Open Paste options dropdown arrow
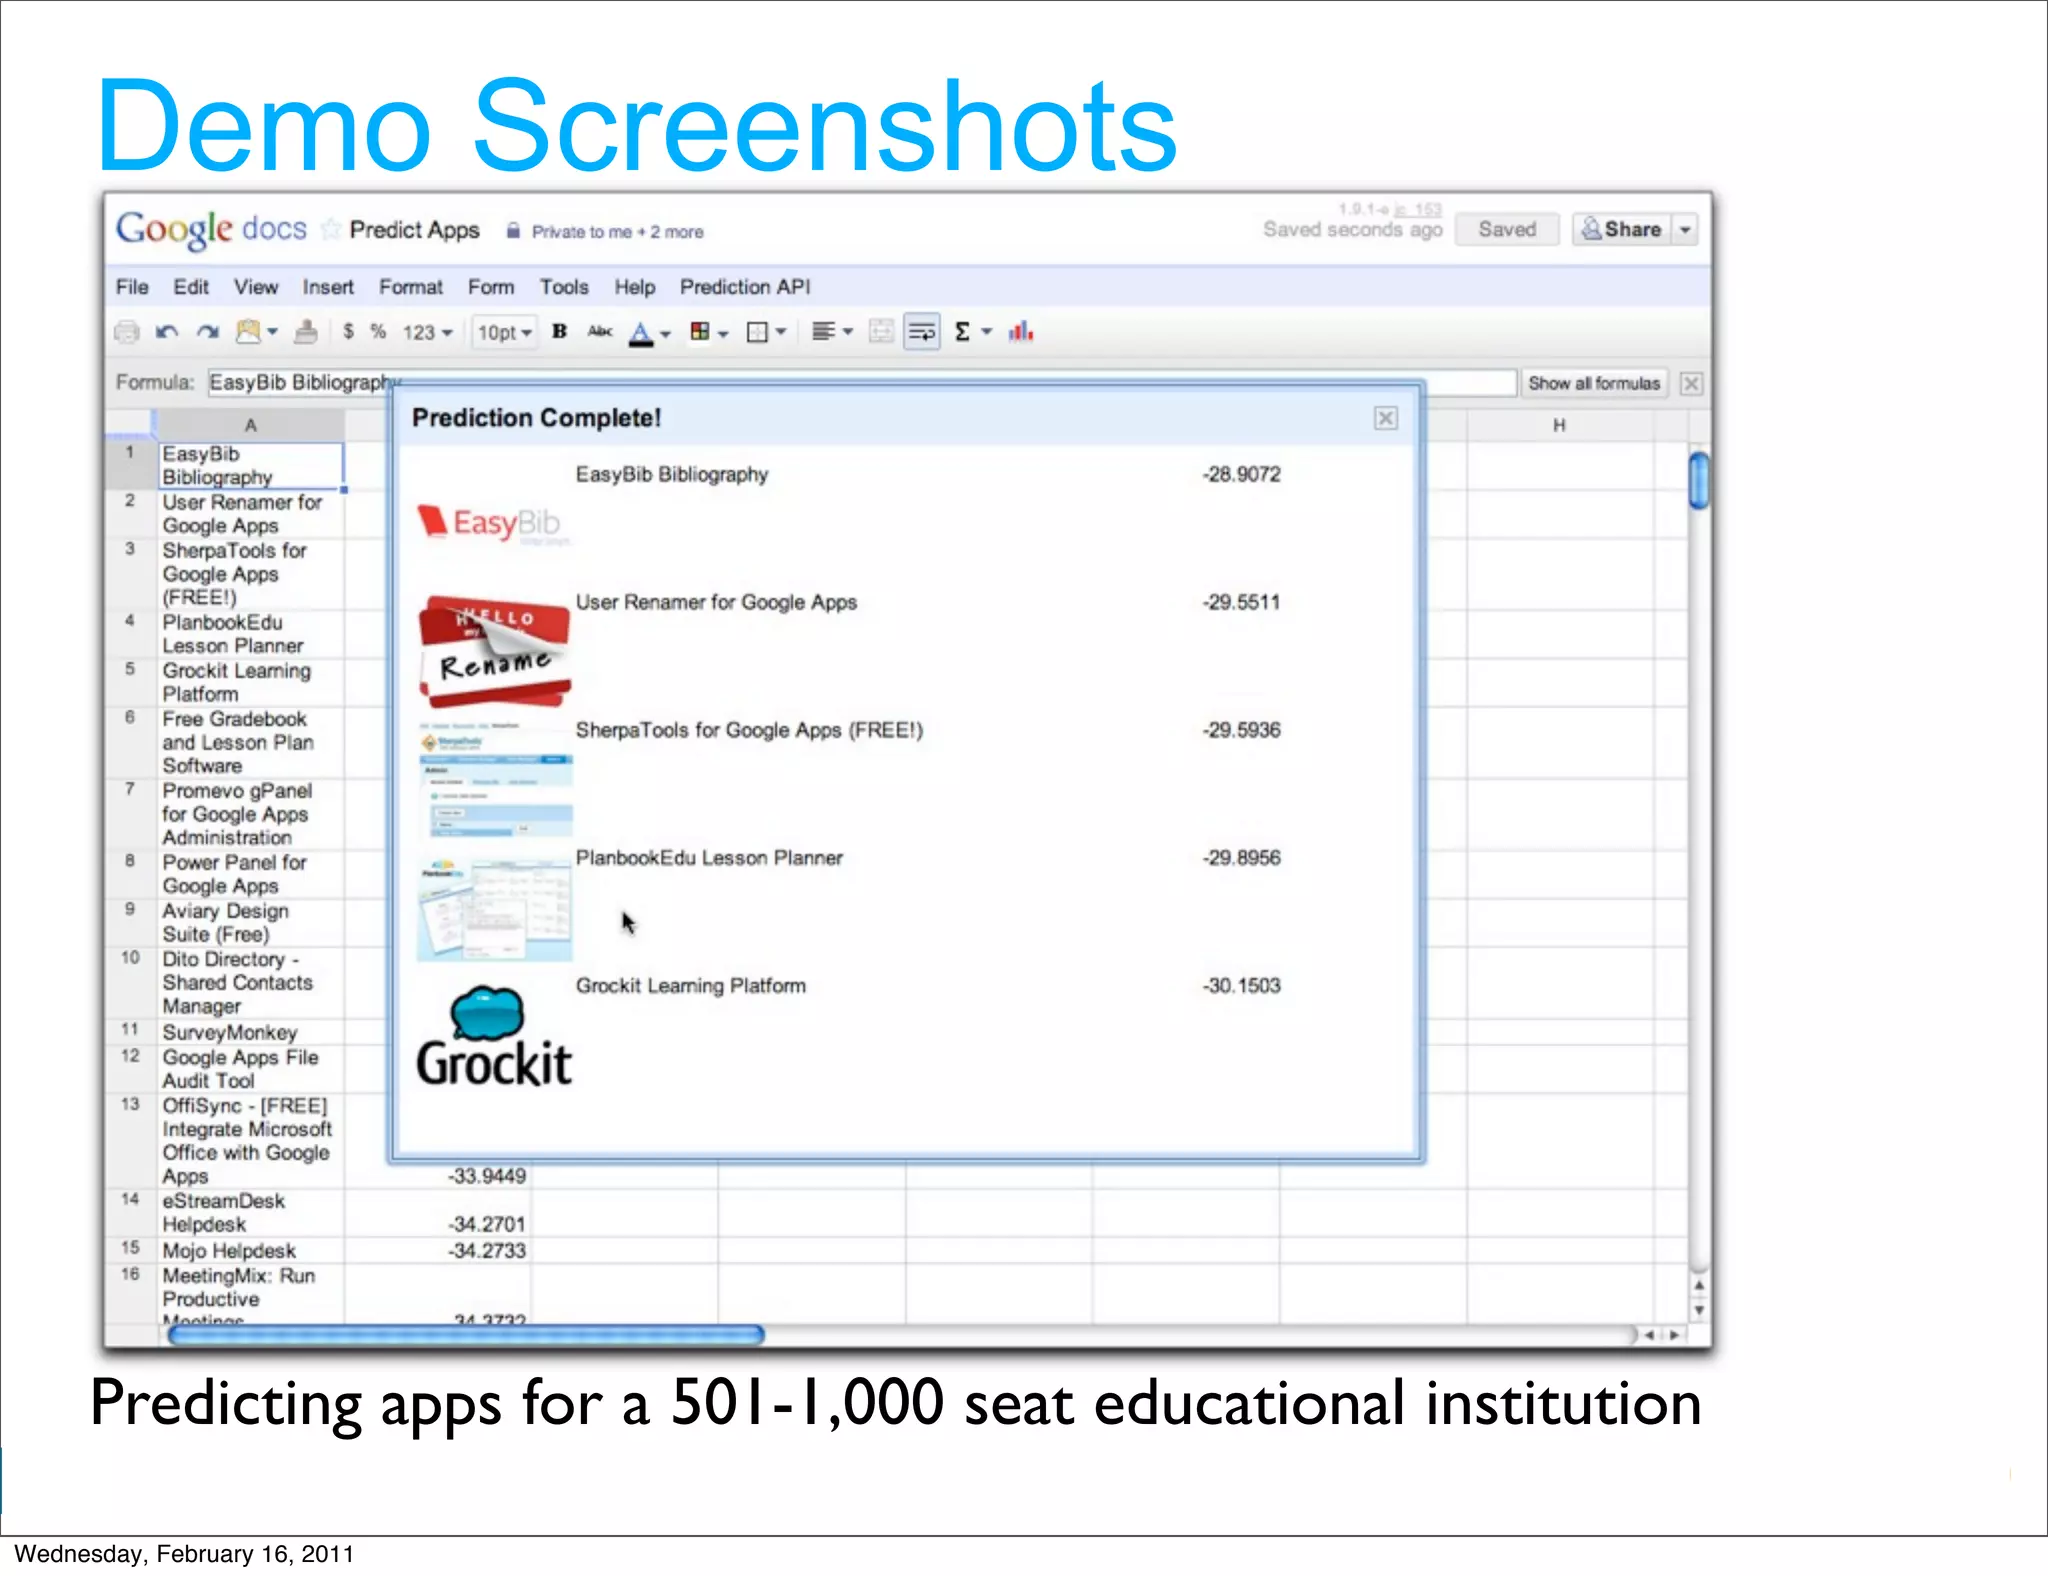Viewport: 2048px width, 1576px height. click(272, 332)
